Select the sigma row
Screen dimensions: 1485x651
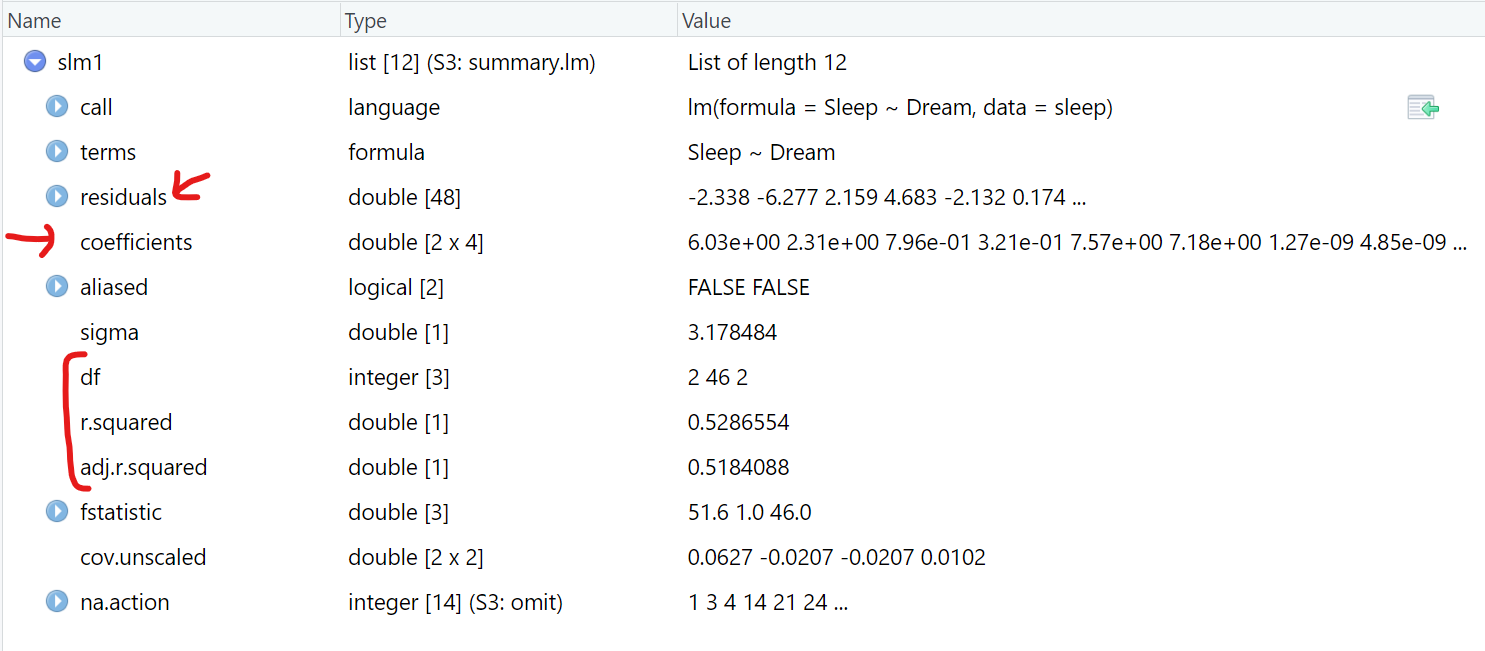(x=109, y=332)
